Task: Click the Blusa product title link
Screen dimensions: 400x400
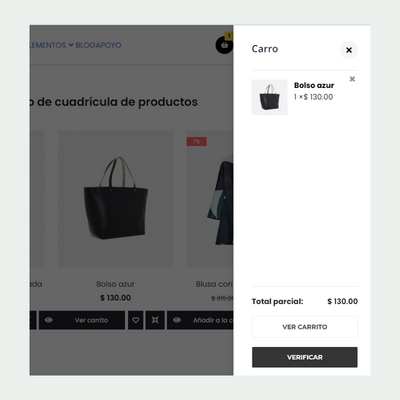Action: (214, 284)
